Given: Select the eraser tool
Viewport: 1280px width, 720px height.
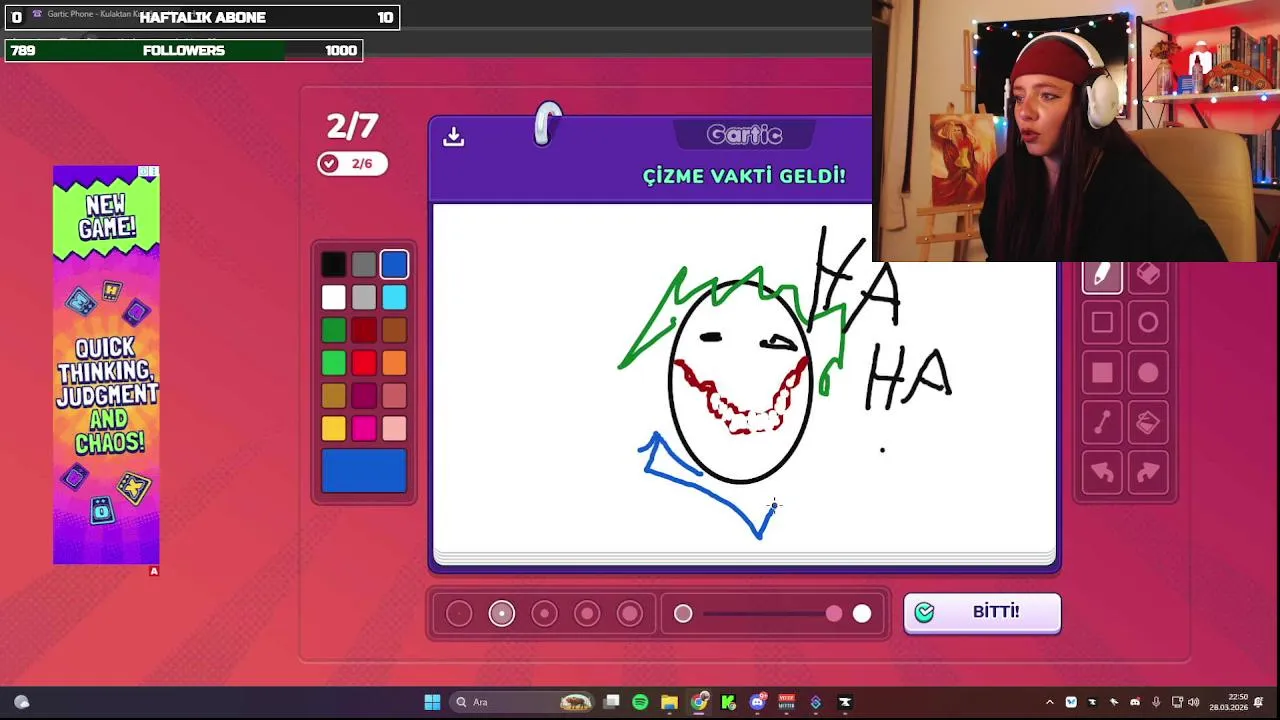Looking at the screenshot, I should (x=1148, y=275).
